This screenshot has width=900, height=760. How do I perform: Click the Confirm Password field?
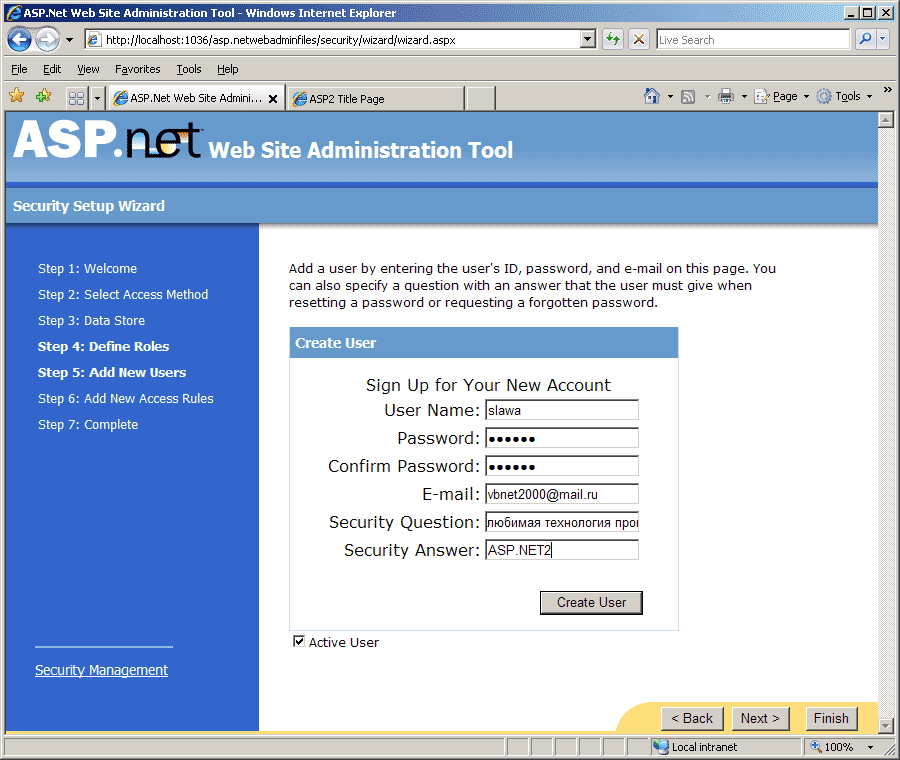pyautogui.click(x=562, y=466)
